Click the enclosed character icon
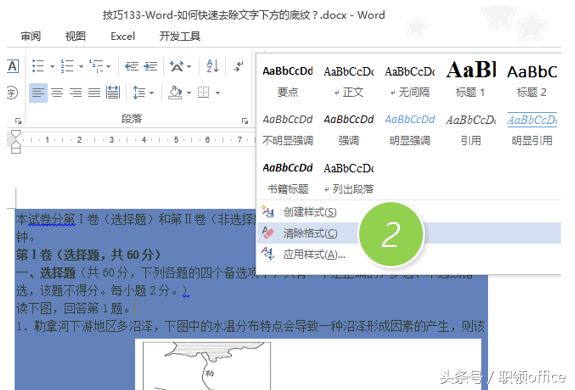The height and width of the screenshot is (390, 575). point(12,92)
